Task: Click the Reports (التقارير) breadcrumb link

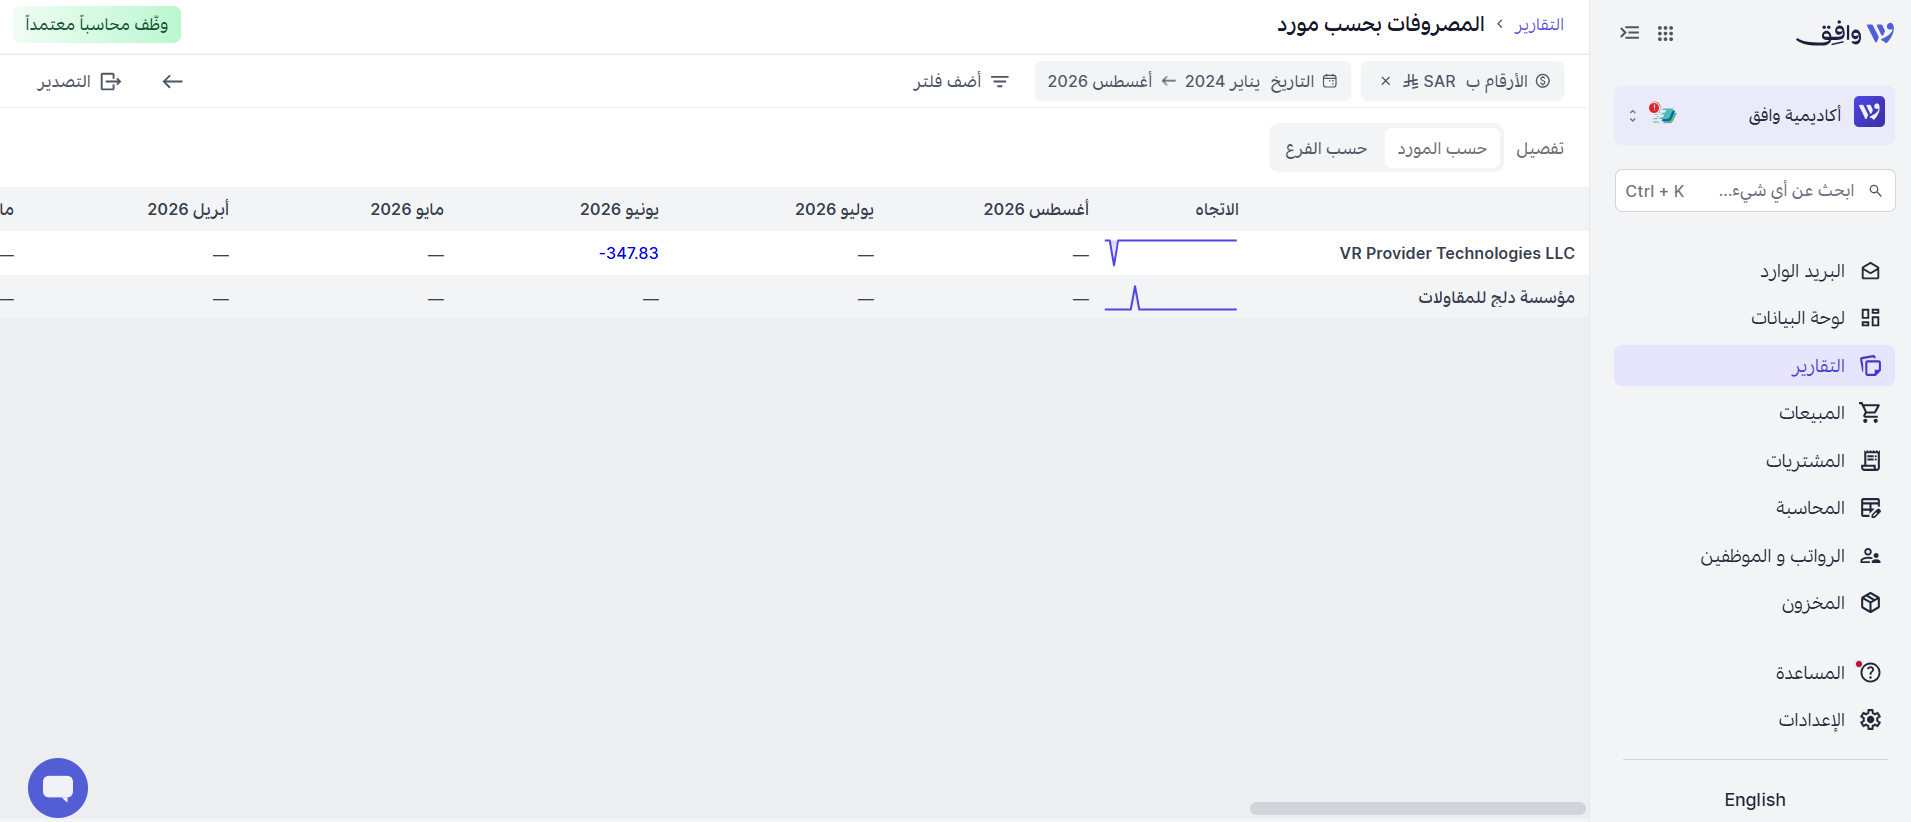Action: click(1539, 24)
